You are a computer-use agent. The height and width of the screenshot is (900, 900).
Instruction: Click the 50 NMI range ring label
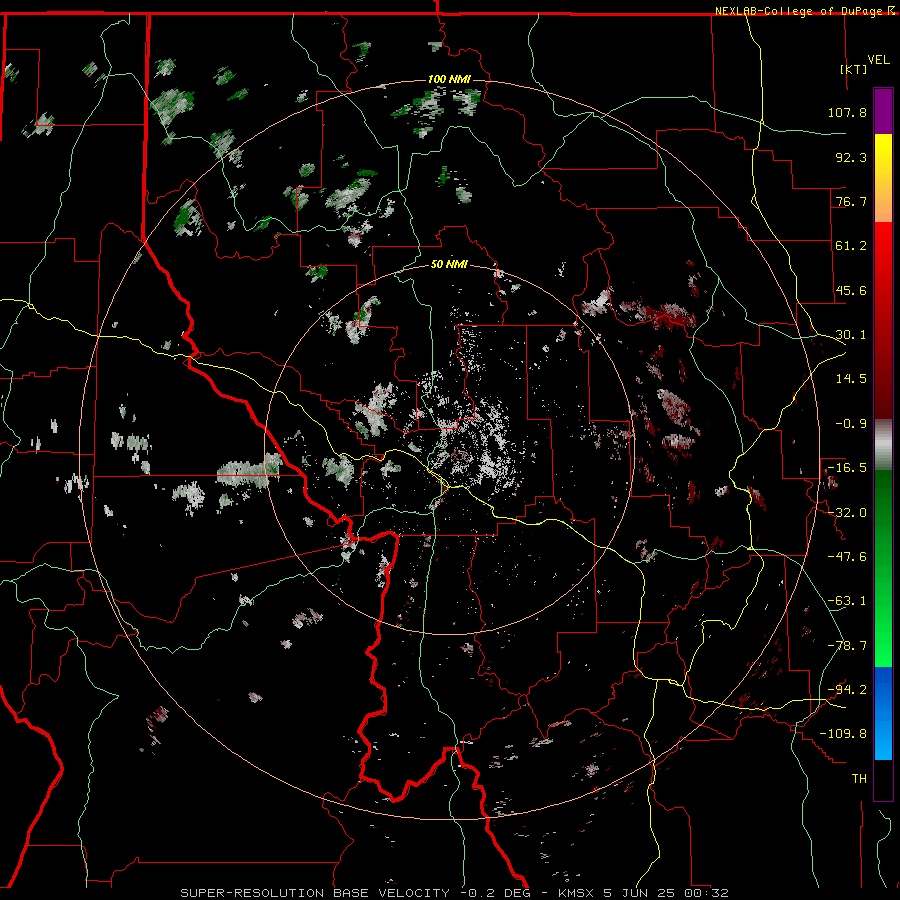point(449,265)
